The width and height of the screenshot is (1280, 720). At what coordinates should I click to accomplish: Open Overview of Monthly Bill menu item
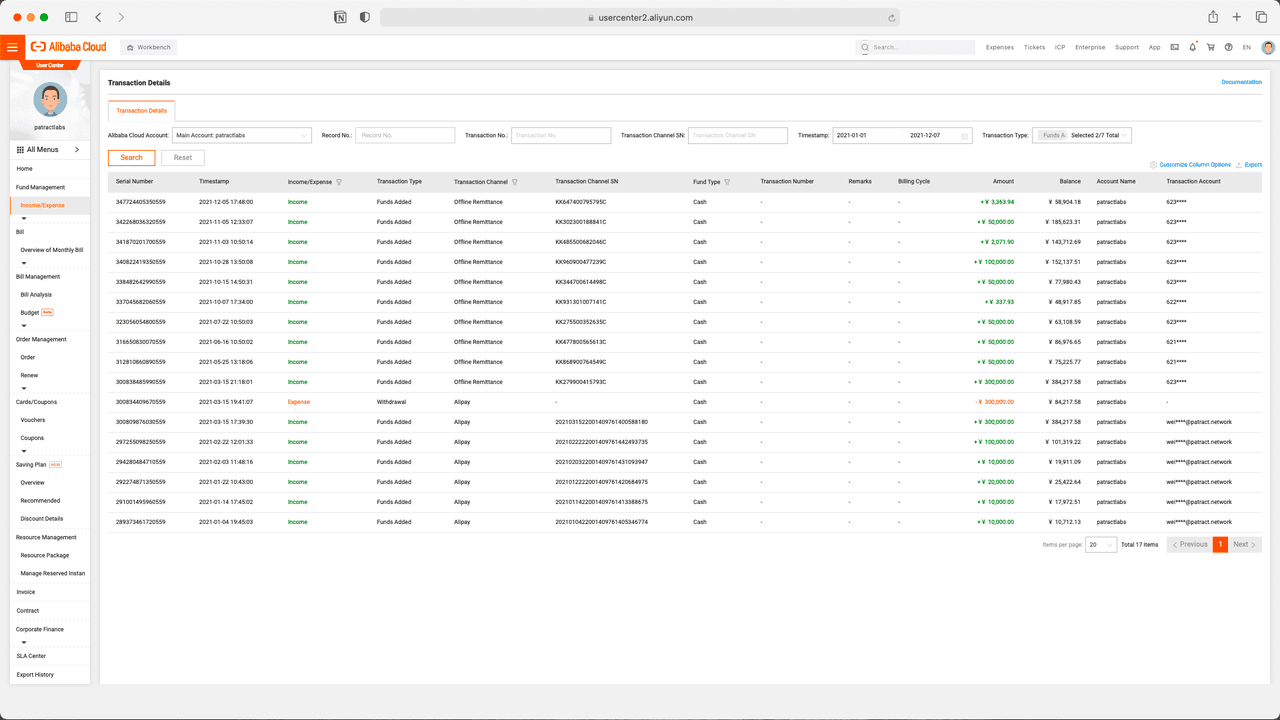coord(52,250)
